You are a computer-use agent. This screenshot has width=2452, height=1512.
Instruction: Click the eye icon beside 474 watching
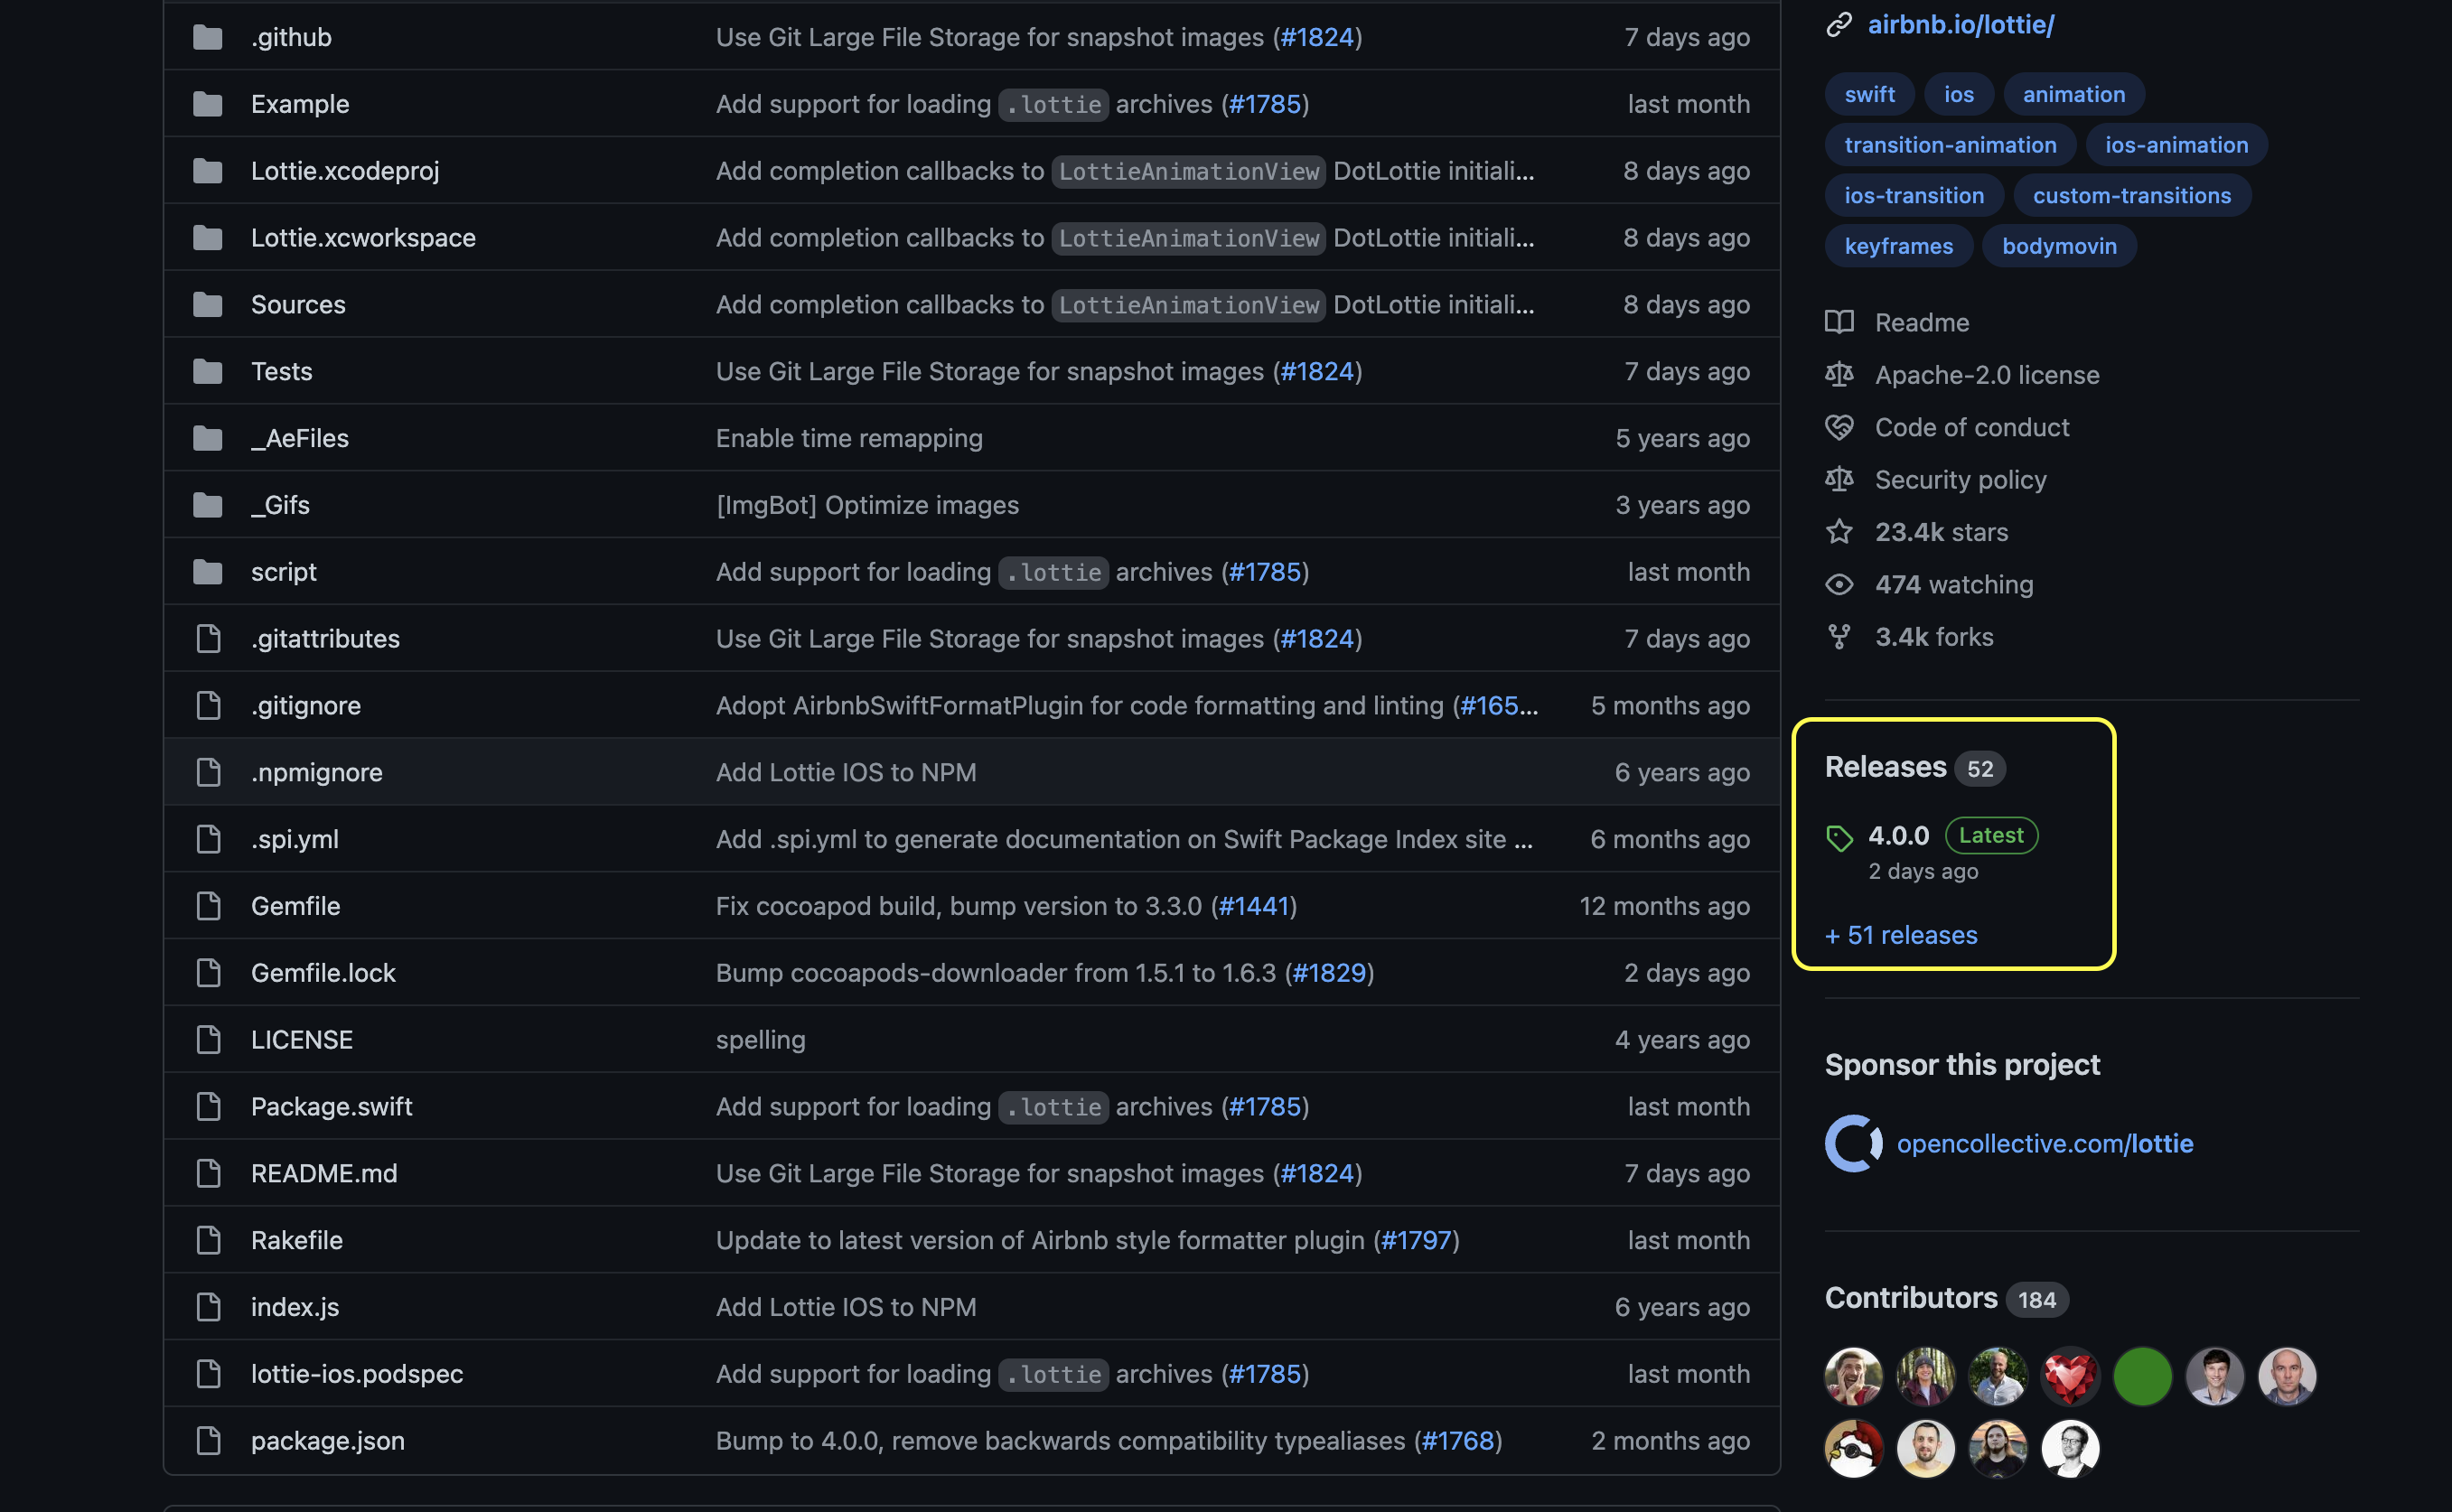pyautogui.click(x=1838, y=584)
